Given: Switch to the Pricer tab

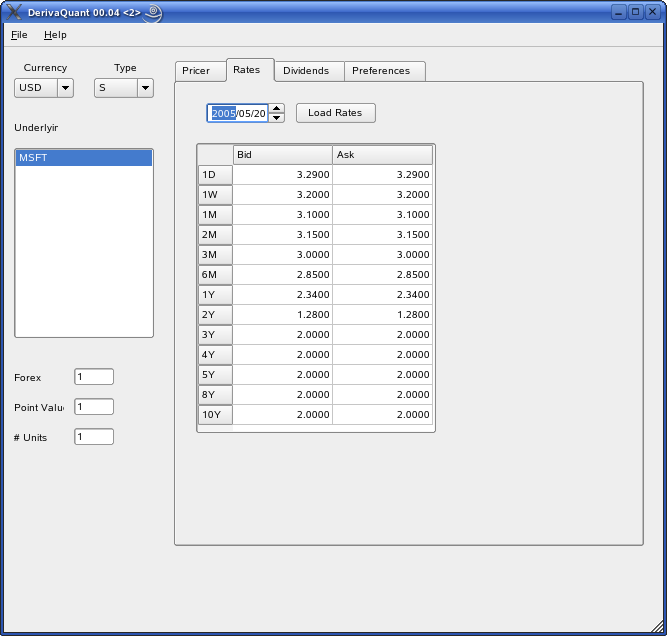Looking at the screenshot, I should (197, 71).
